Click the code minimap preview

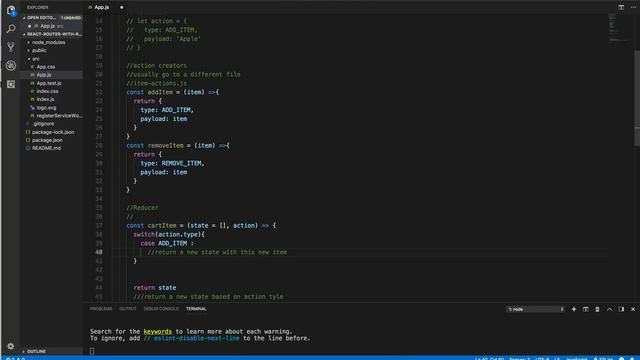(619, 28)
